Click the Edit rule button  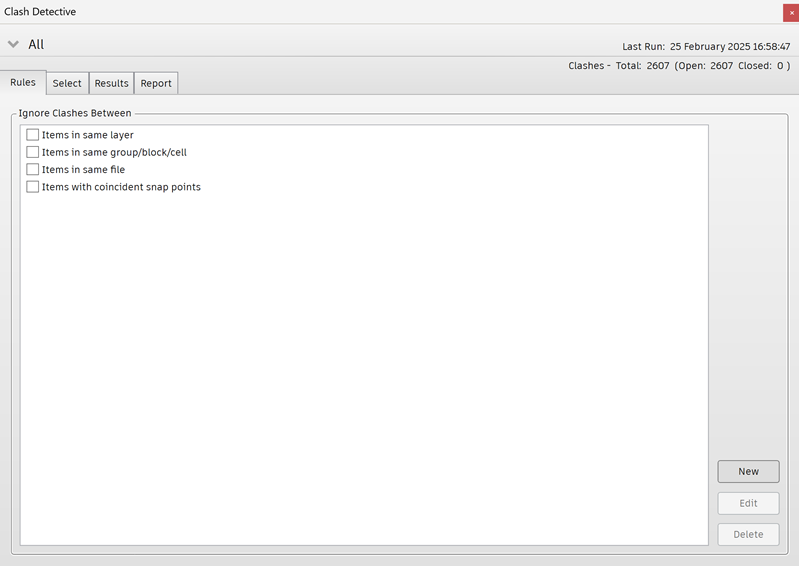pyautogui.click(x=748, y=503)
